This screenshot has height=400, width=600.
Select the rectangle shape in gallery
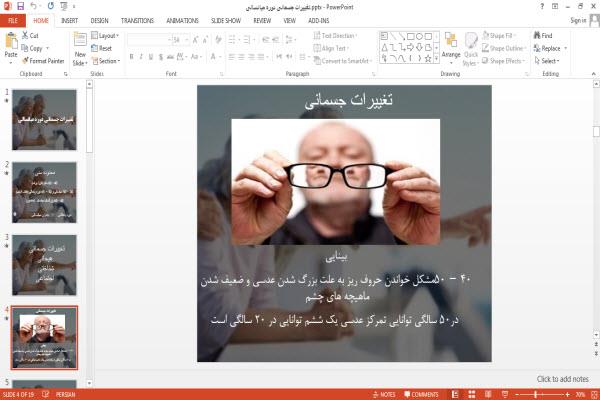click(x=411, y=36)
